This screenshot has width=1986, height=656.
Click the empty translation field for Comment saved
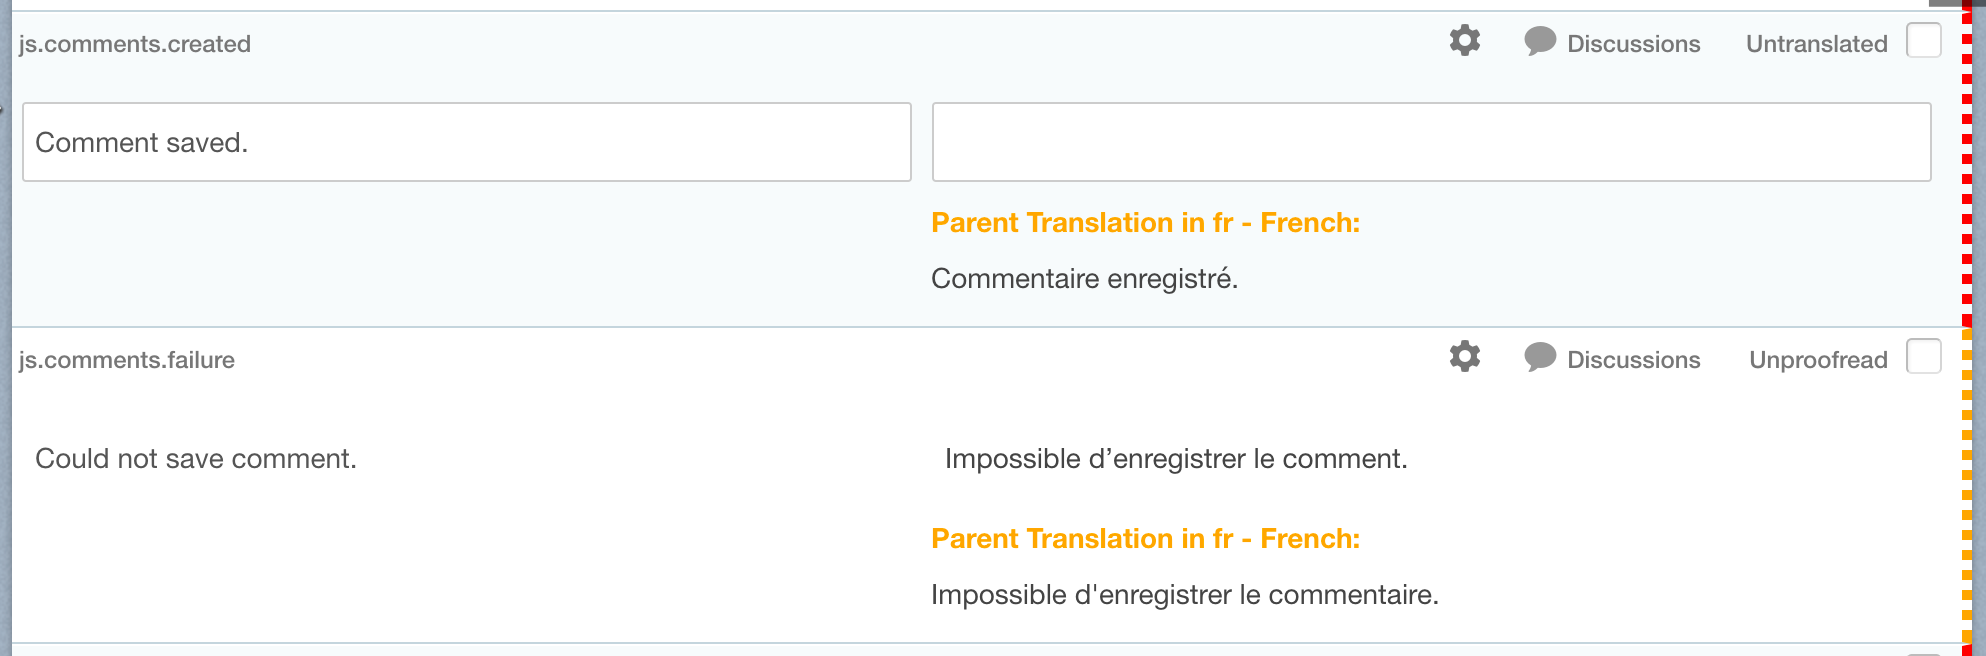pos(1431,142)
